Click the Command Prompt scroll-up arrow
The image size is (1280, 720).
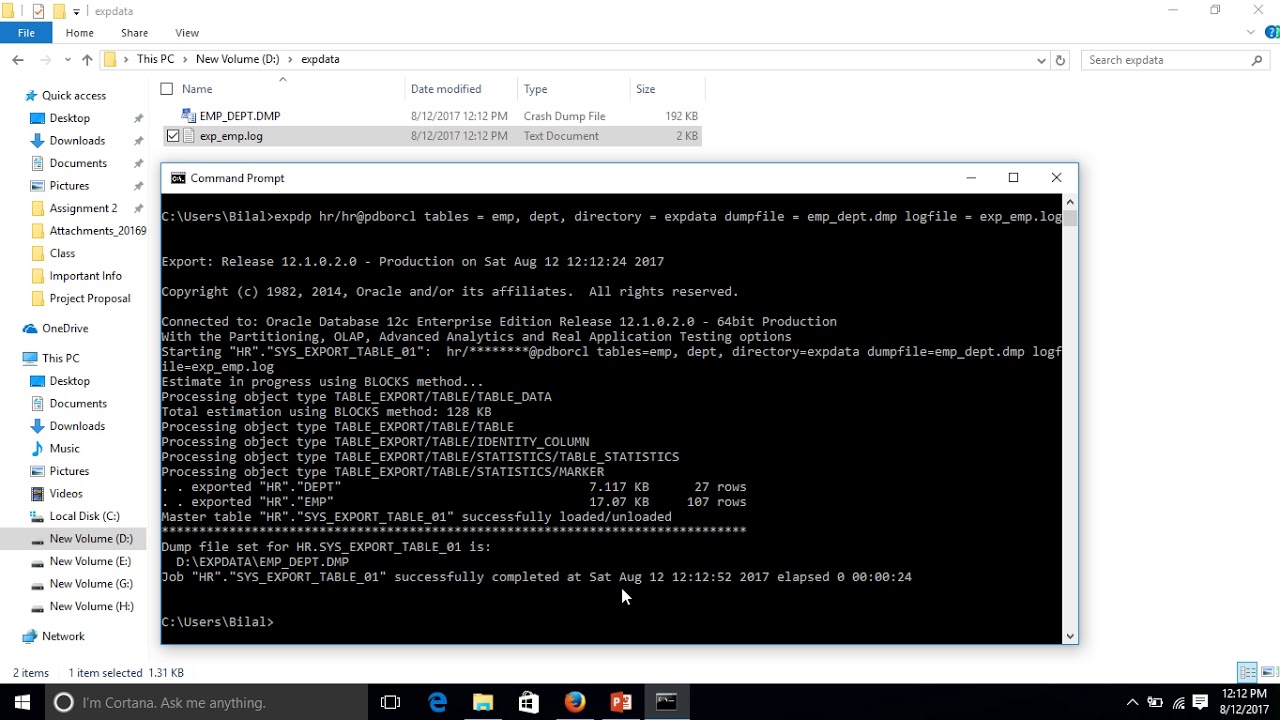[1070, 202]
